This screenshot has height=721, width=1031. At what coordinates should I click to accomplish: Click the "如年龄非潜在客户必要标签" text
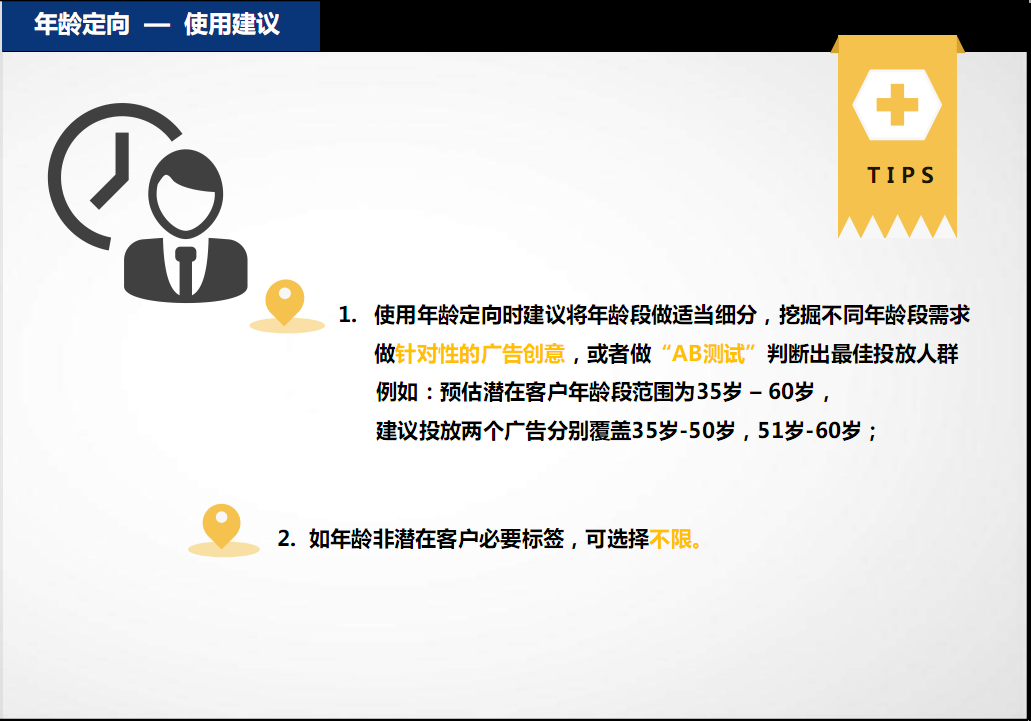(438, 540)
